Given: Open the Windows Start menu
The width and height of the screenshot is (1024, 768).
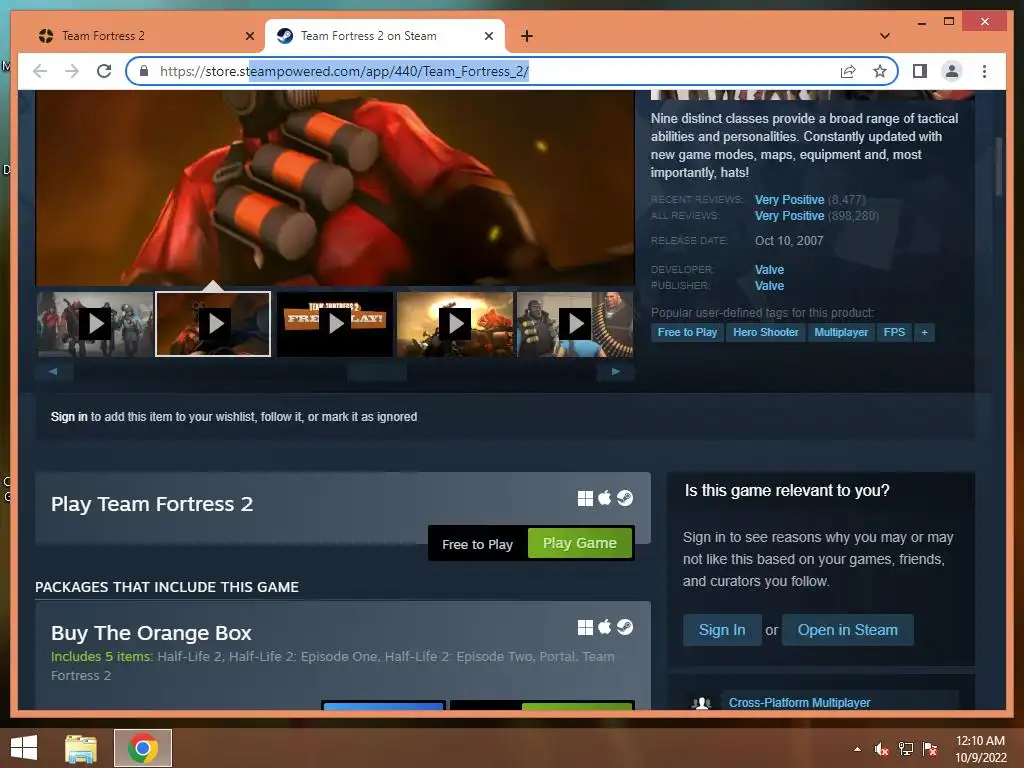Looking at the screenshot, I should tap(24, 748).
